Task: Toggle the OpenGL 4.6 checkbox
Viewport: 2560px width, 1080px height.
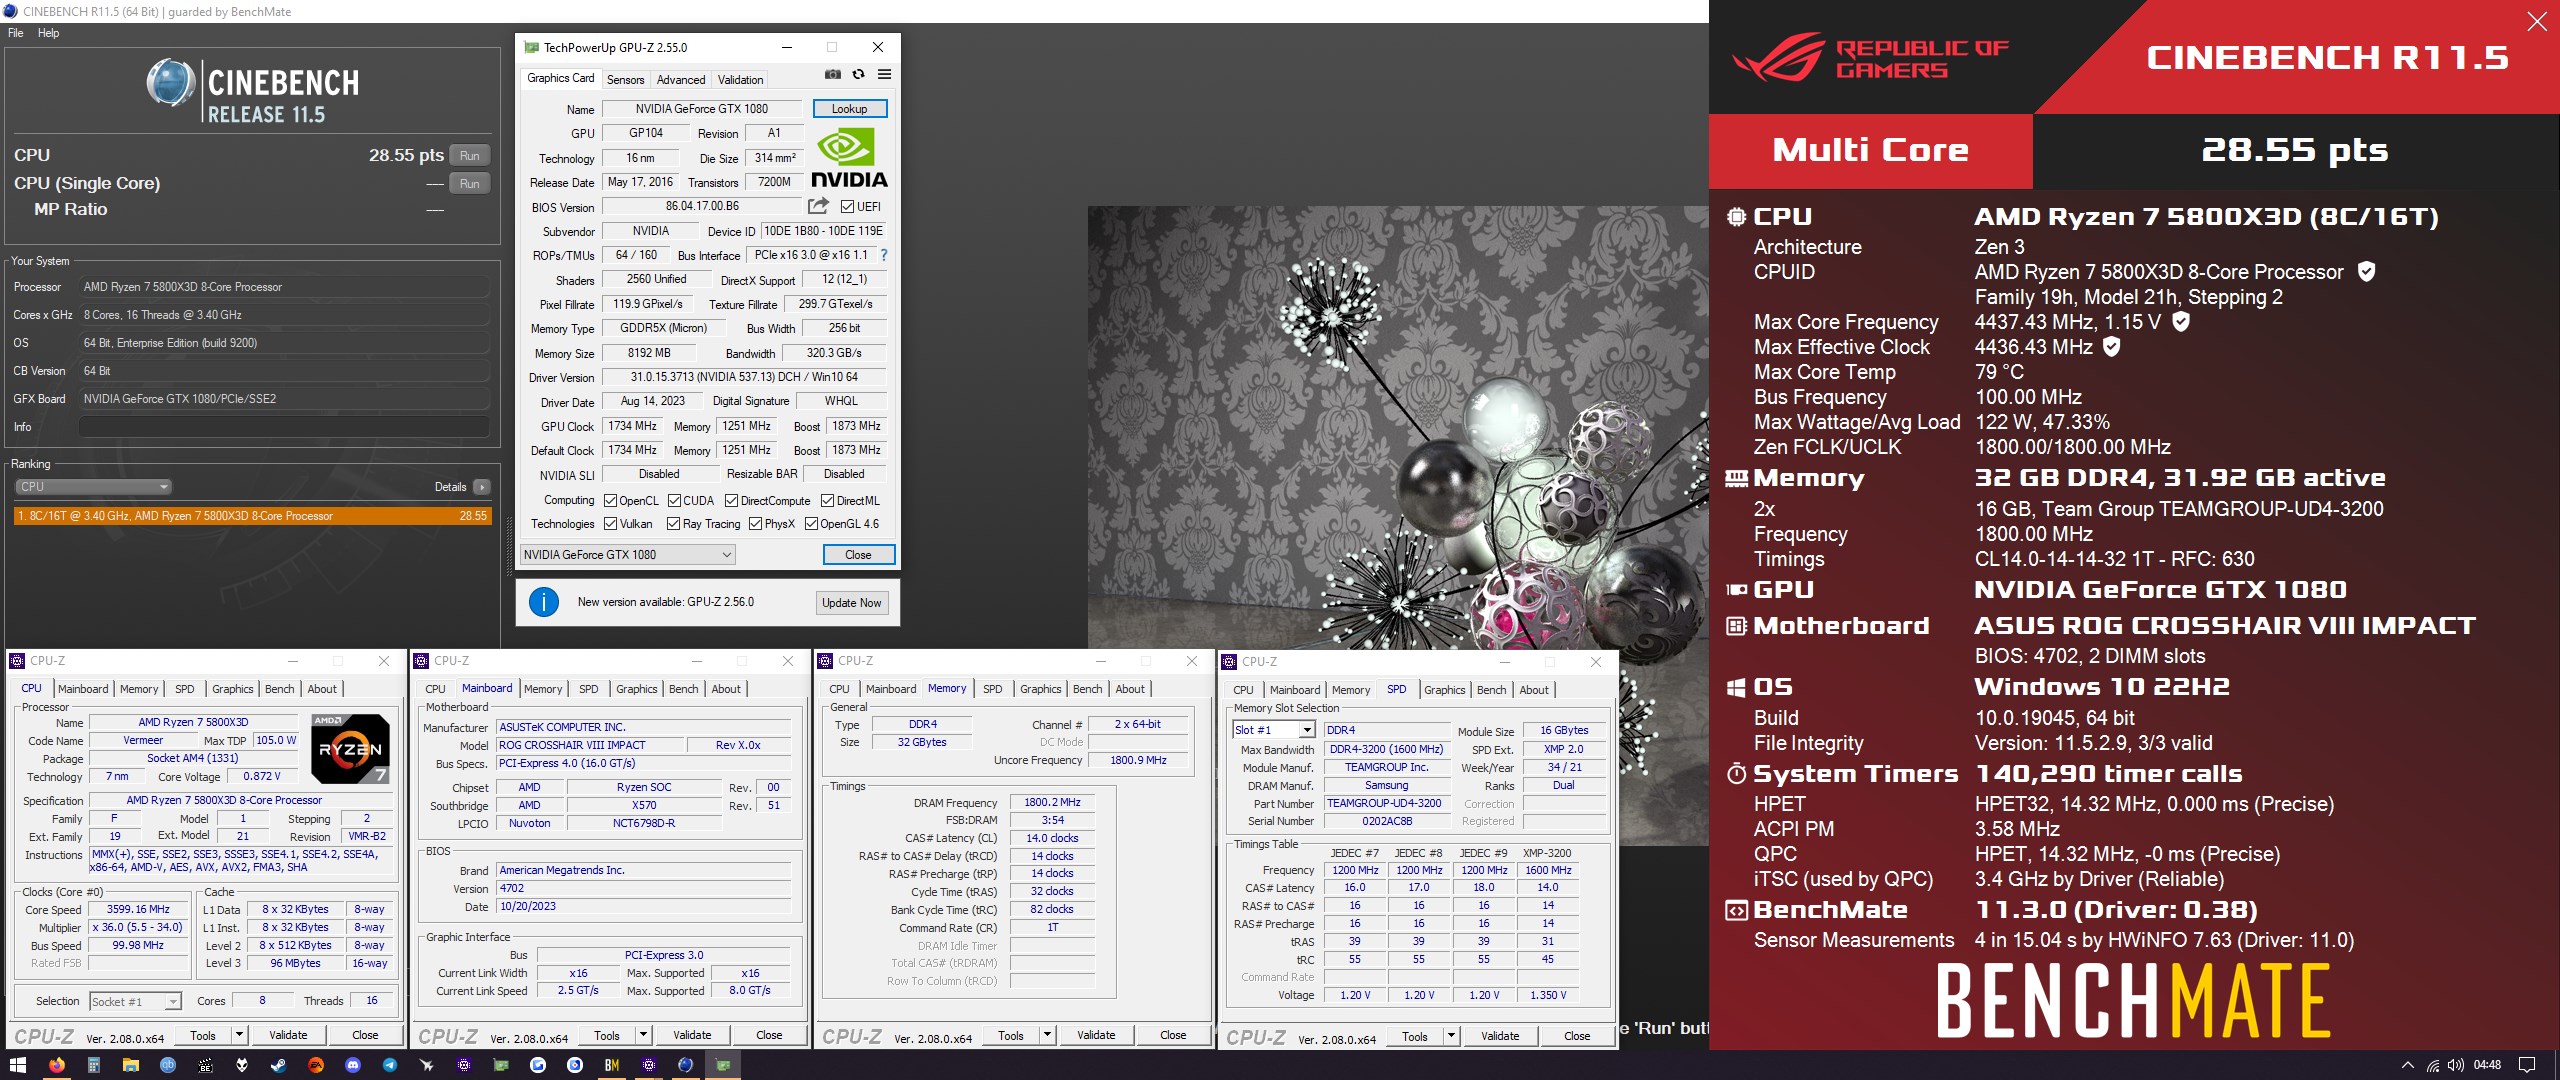Action: coord(811,524)
